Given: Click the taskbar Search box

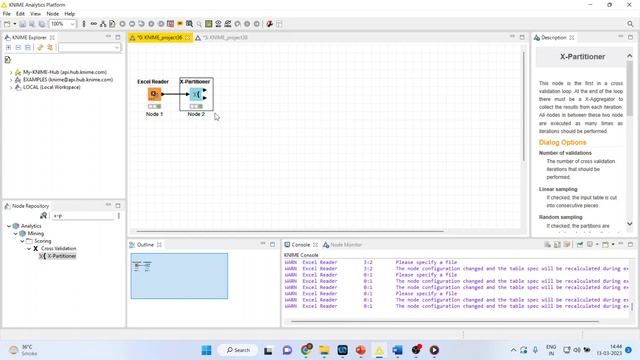Looking at the screenshot, I should point(238,350).
